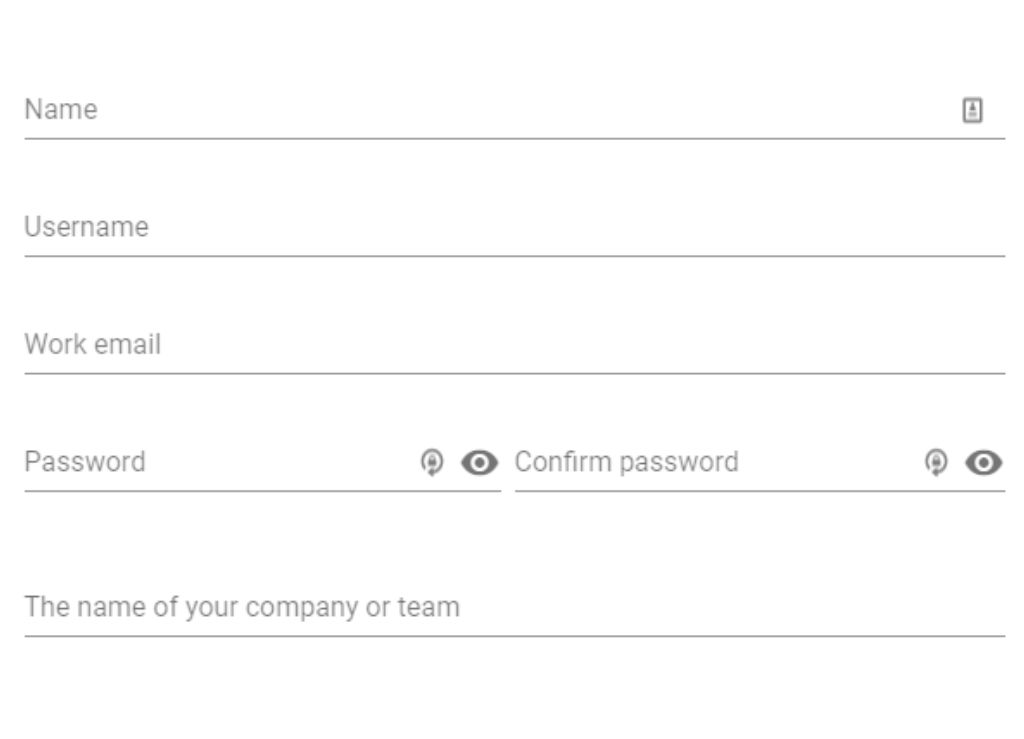Open password manager icon in Confirm password field

936,462
